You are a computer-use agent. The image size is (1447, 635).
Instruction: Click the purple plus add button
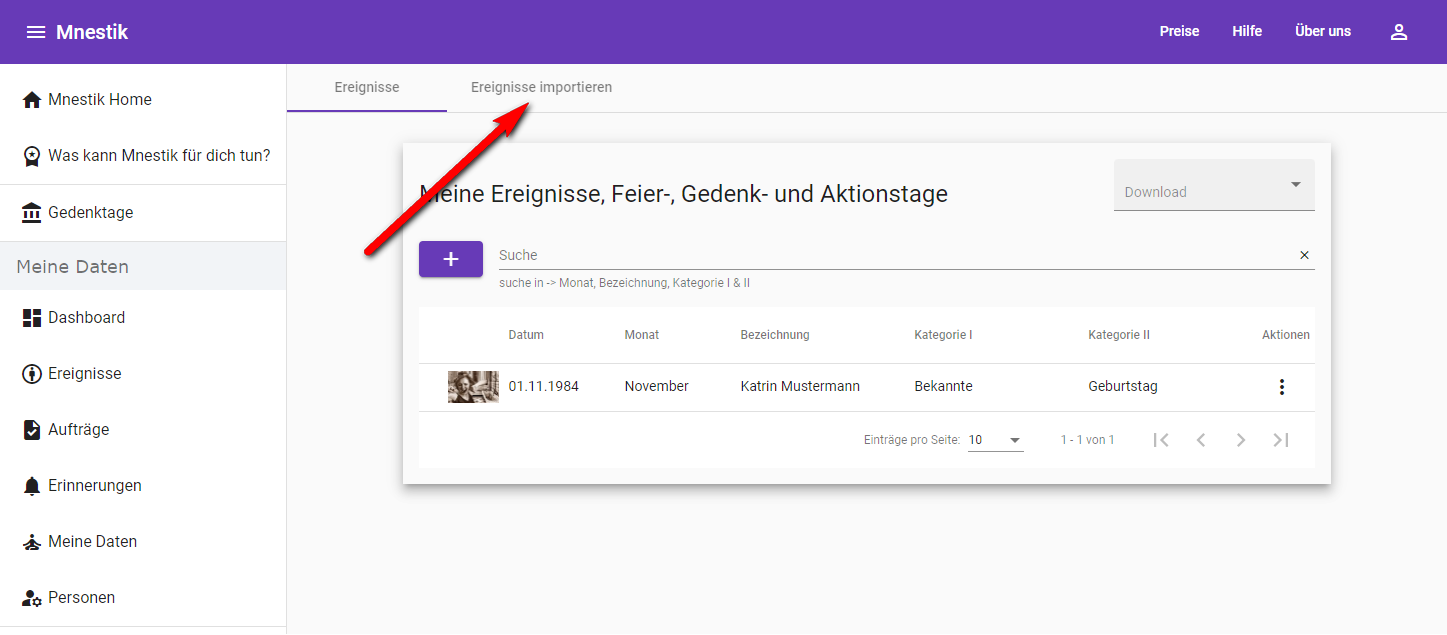tap(451, 259)
